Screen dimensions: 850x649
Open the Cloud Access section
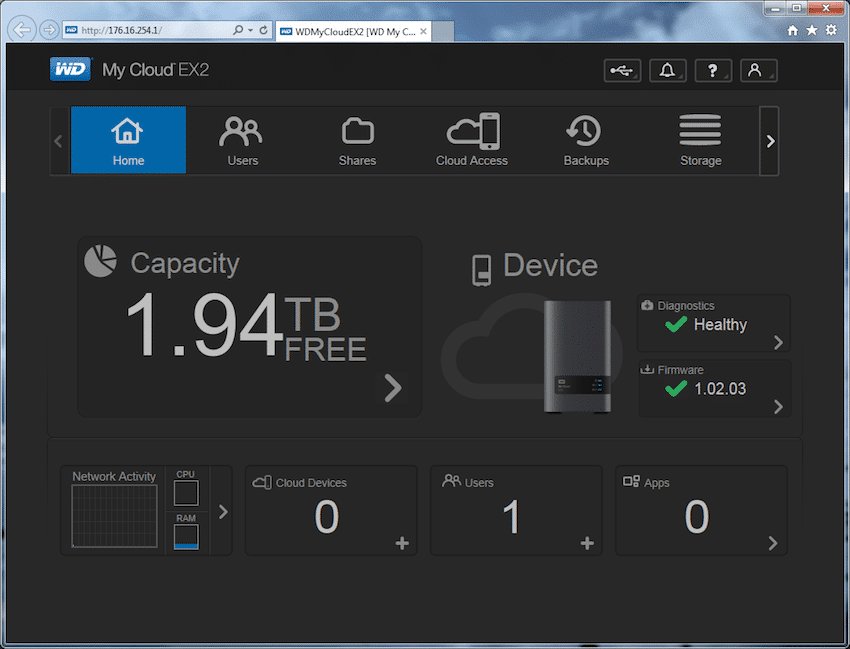point(472,140)
